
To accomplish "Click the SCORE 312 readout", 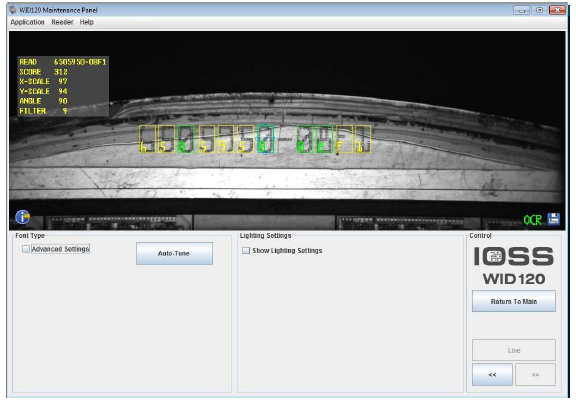I will (x=43, y=72).
